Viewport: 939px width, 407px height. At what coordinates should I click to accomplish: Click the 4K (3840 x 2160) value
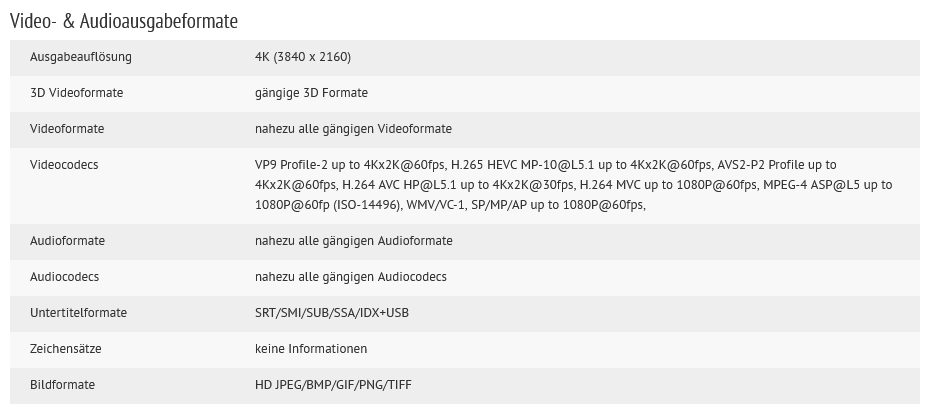[x=303, y=57]
